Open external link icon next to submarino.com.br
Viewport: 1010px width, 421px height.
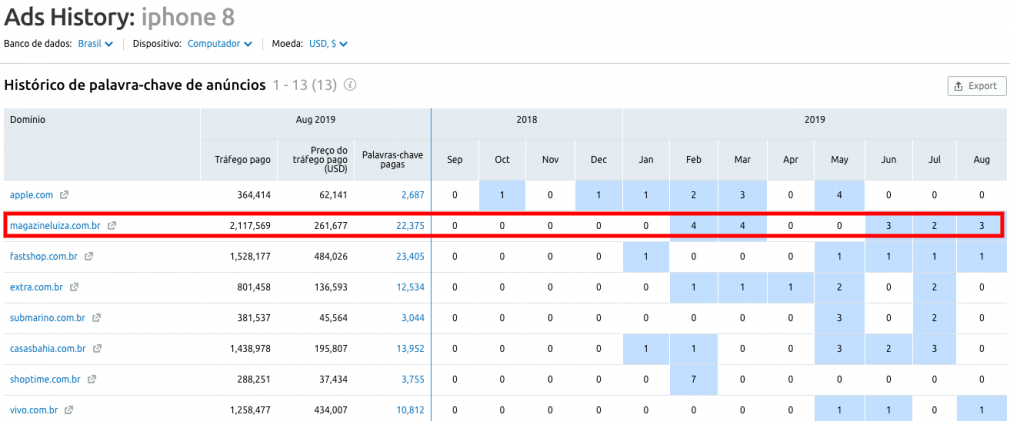coord(97,318)
